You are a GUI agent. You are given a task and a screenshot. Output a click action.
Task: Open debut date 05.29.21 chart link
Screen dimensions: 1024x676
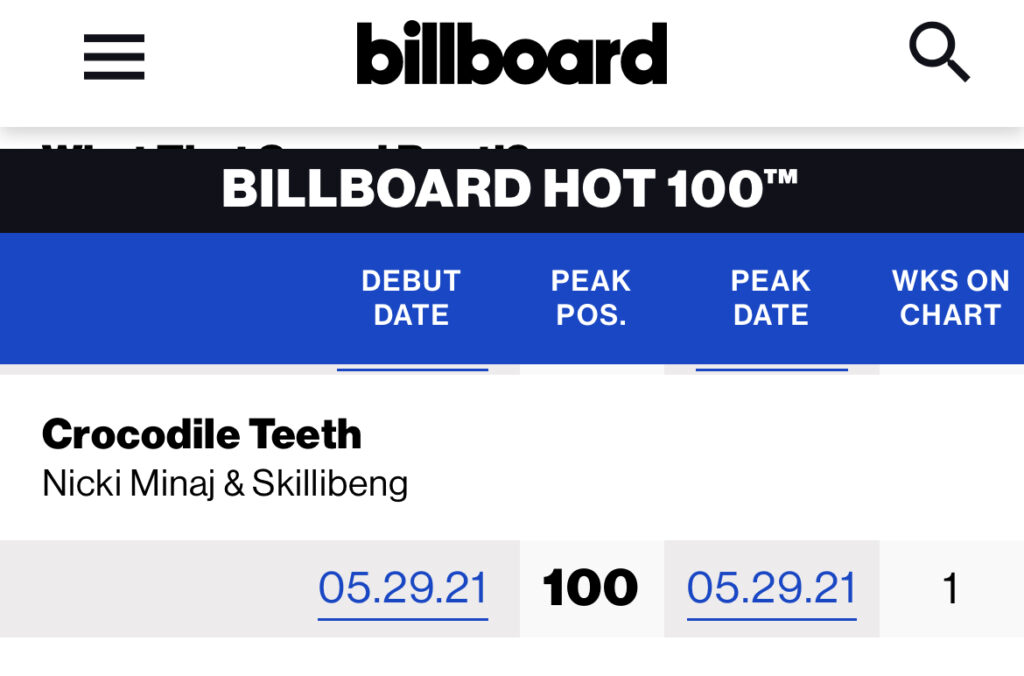403,590
